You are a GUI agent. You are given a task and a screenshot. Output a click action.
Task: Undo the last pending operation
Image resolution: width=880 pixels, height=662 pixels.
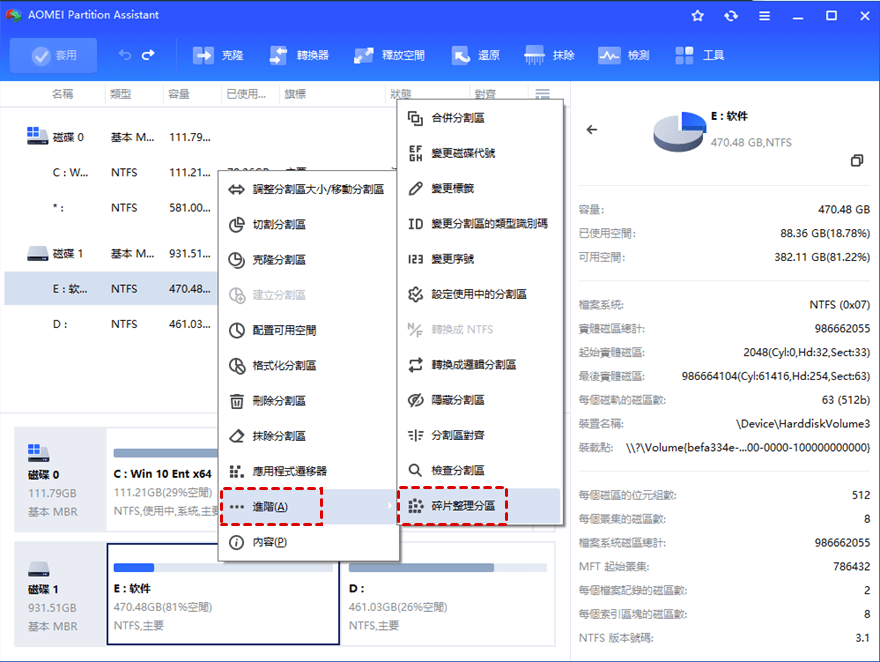click(x=125, y=55)
